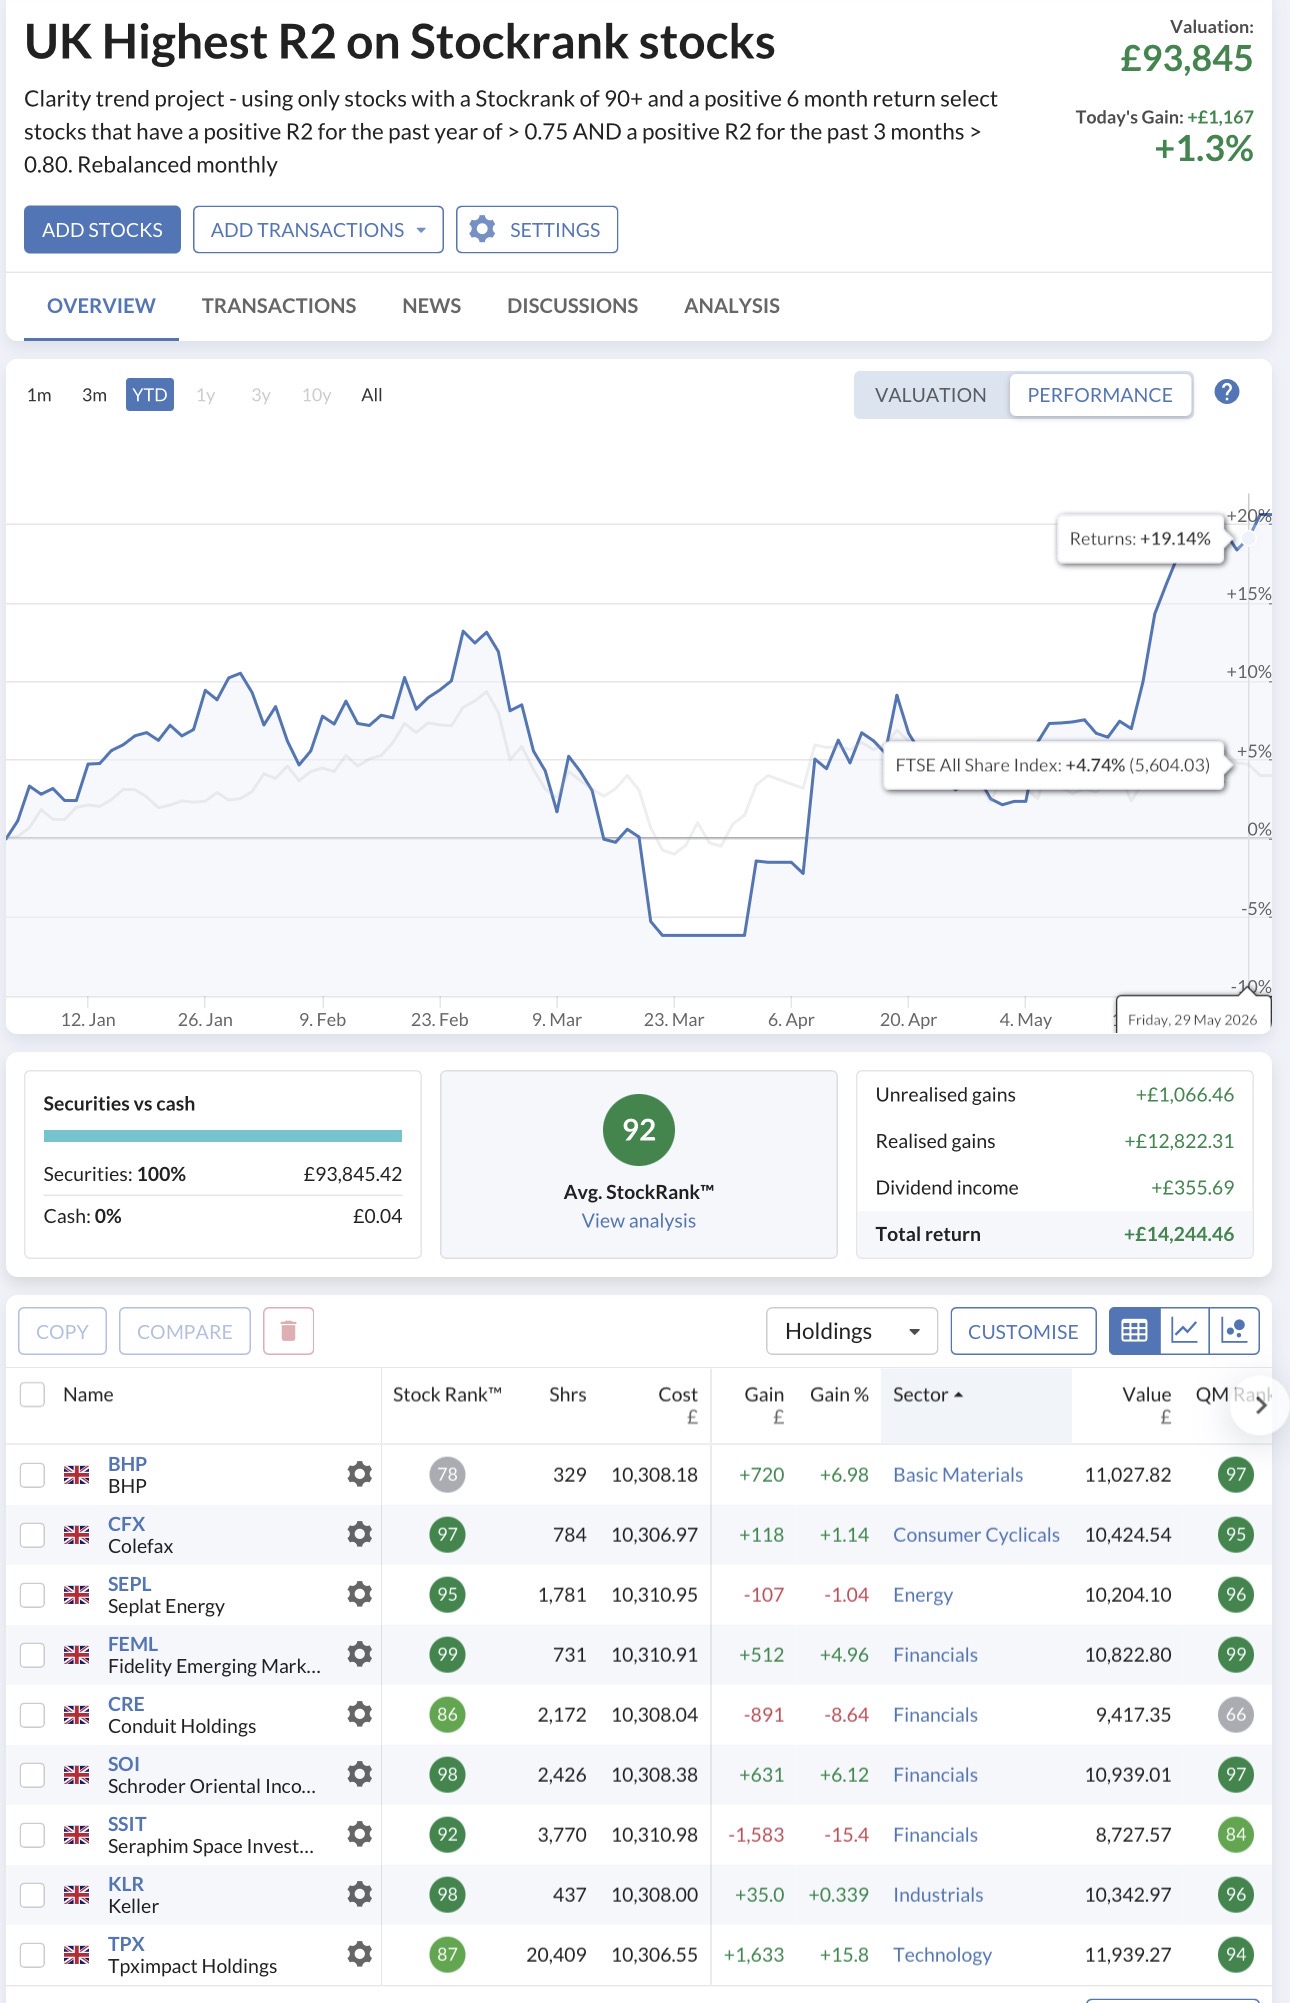Tick the checkbox for Seplat Energy

pos(33,1594)
